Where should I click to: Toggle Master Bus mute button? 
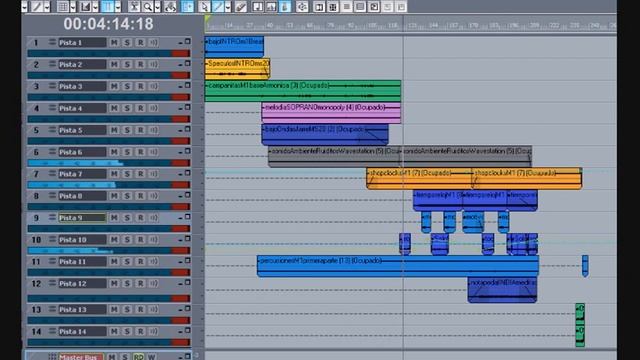112,357
